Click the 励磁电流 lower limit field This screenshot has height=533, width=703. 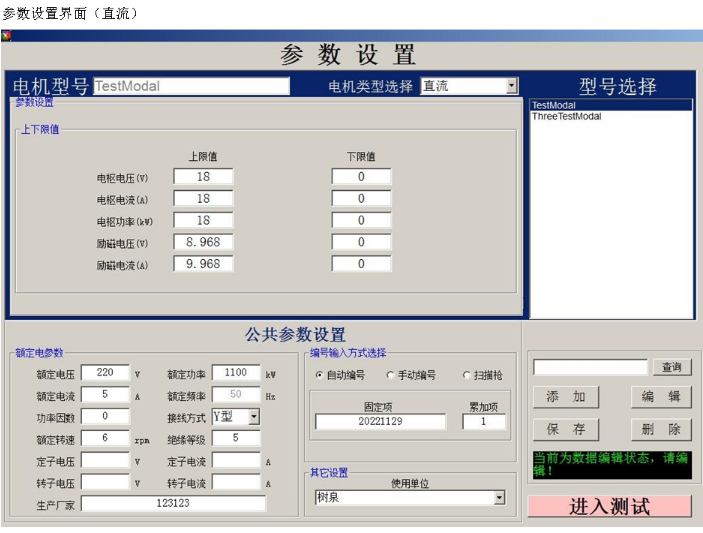point(361,264)
